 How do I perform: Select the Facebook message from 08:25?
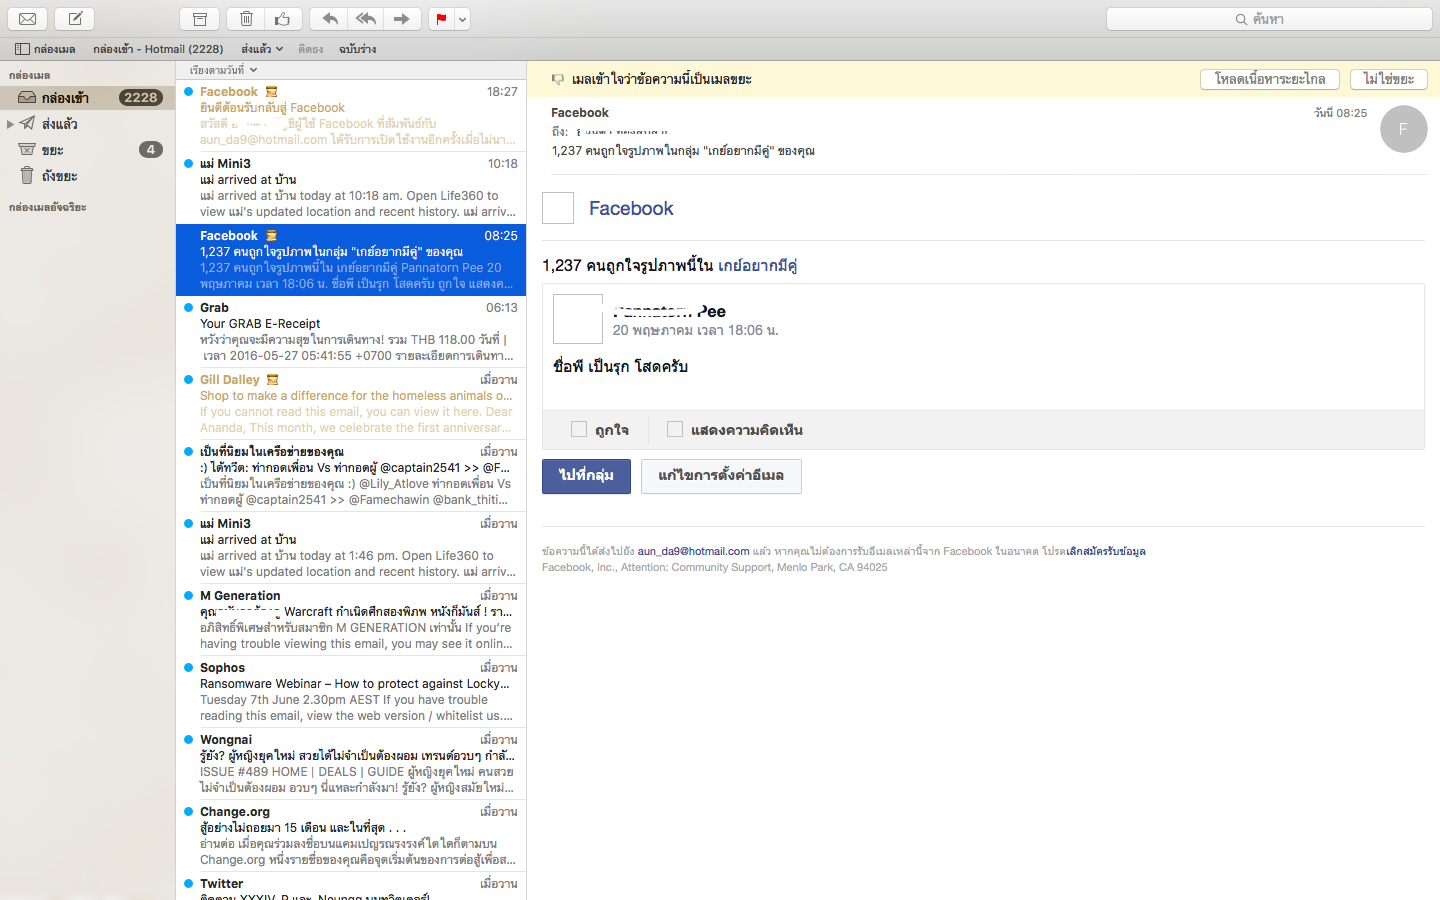[351, 259]
